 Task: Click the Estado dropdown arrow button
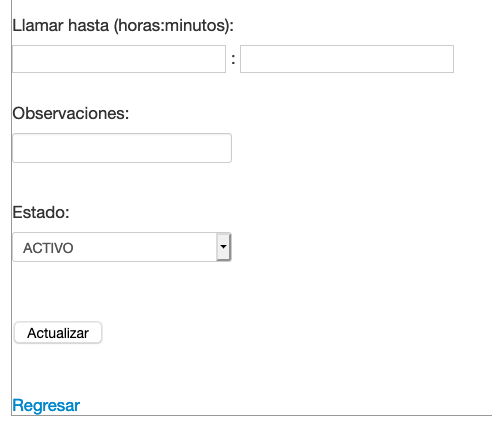point(223,247)
